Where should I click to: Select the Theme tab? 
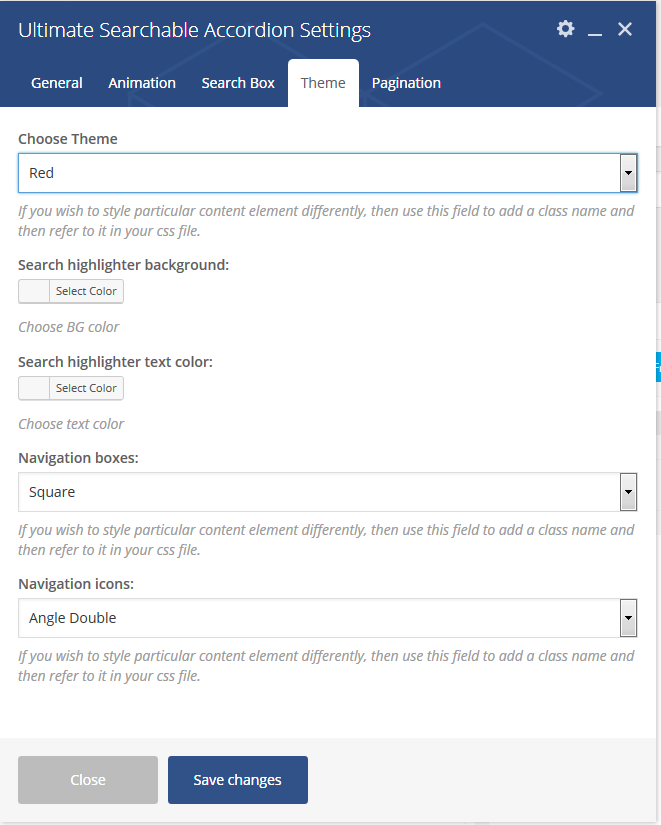tap(323, 83)
